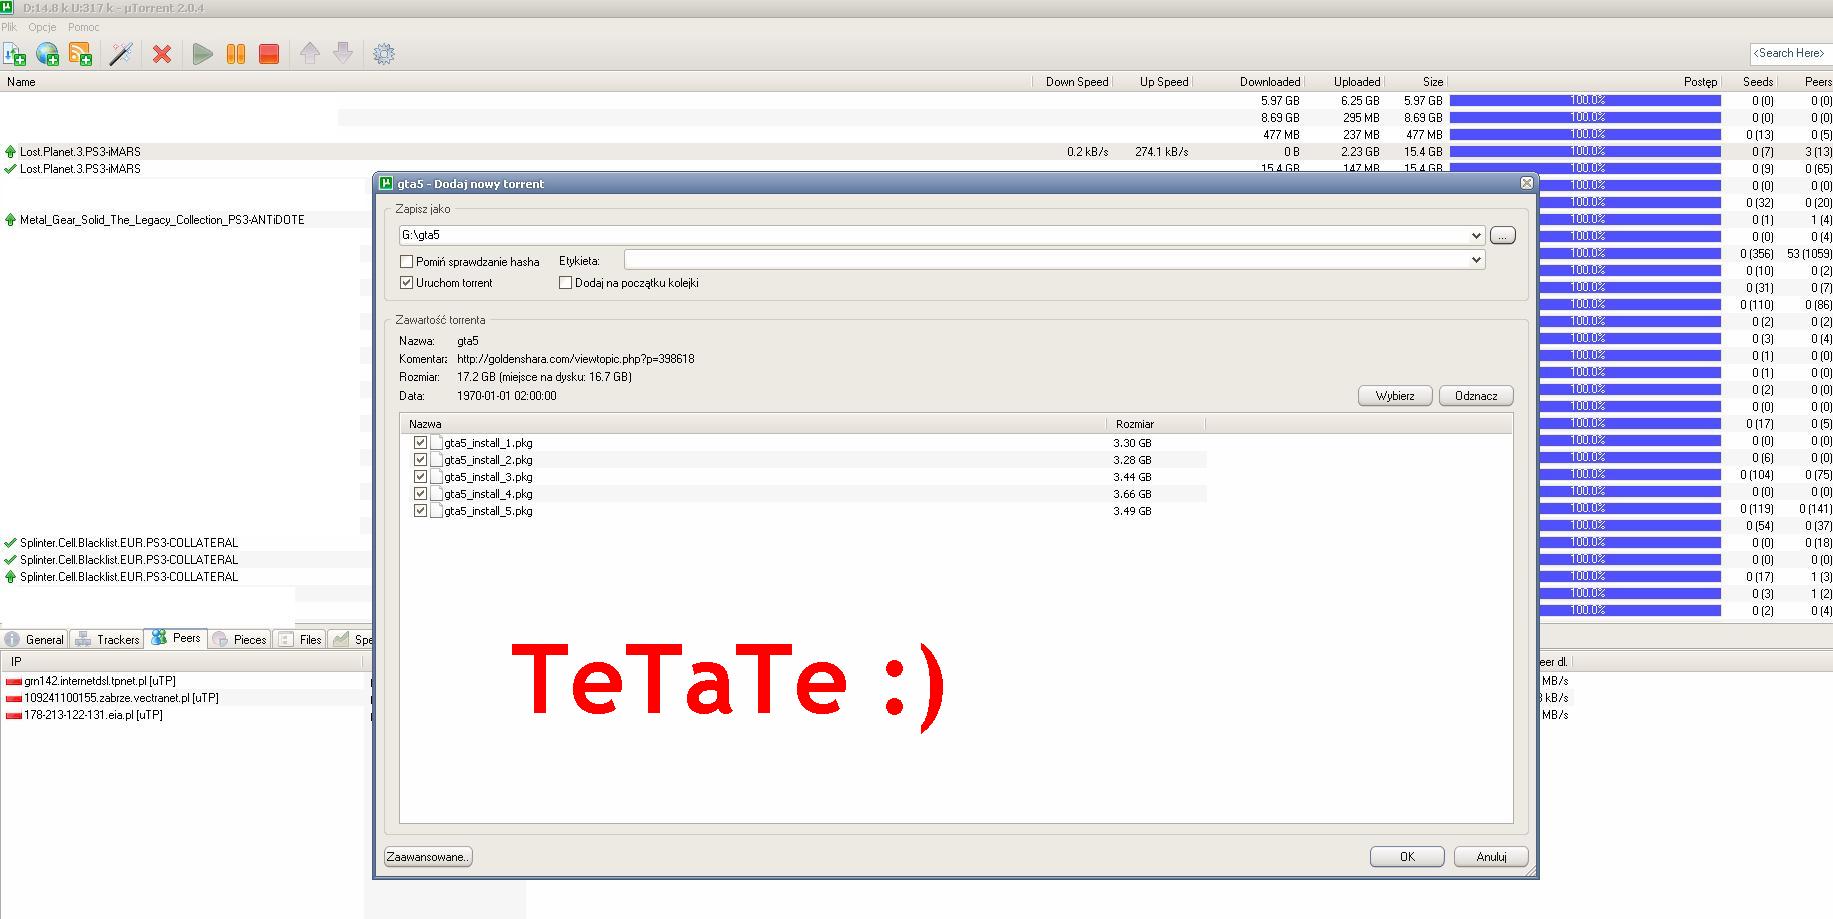
Task: Click progress bar of 5.97 GB torrent
Action: pyautogui.click(x=1585, y=101)
